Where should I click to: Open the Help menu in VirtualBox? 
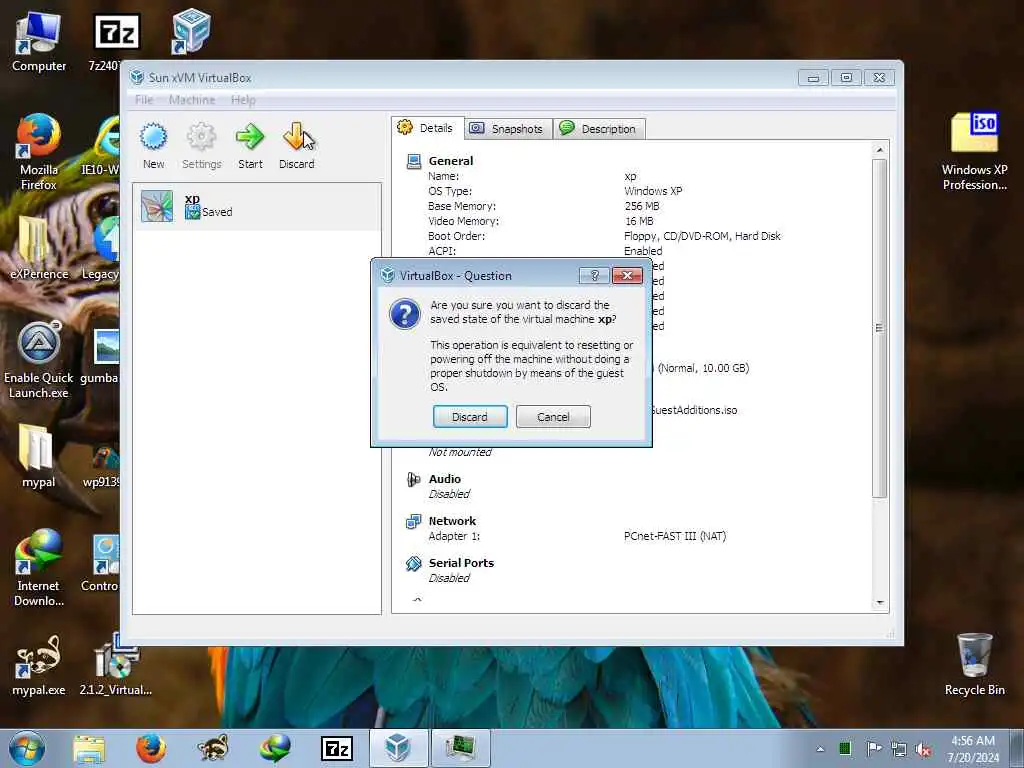(x=243, y=100)
